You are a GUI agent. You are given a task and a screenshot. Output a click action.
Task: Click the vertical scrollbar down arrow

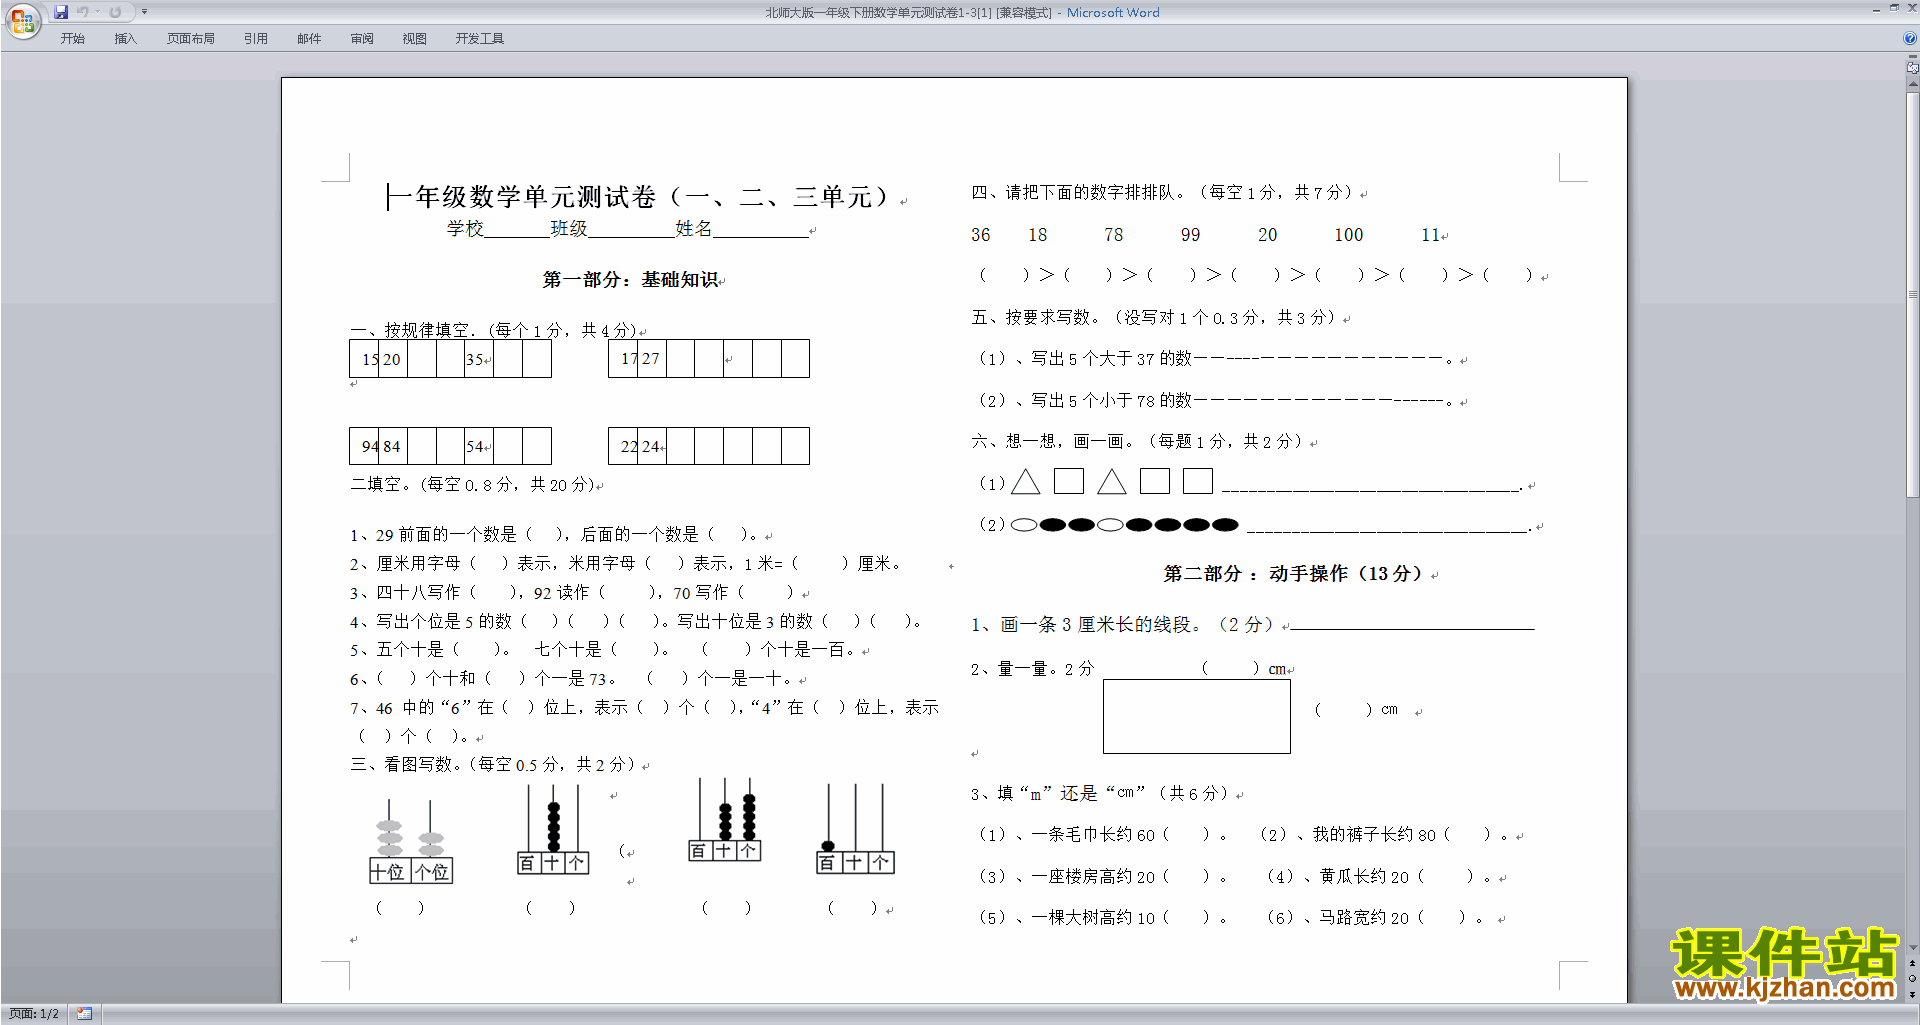(1912, 947)
